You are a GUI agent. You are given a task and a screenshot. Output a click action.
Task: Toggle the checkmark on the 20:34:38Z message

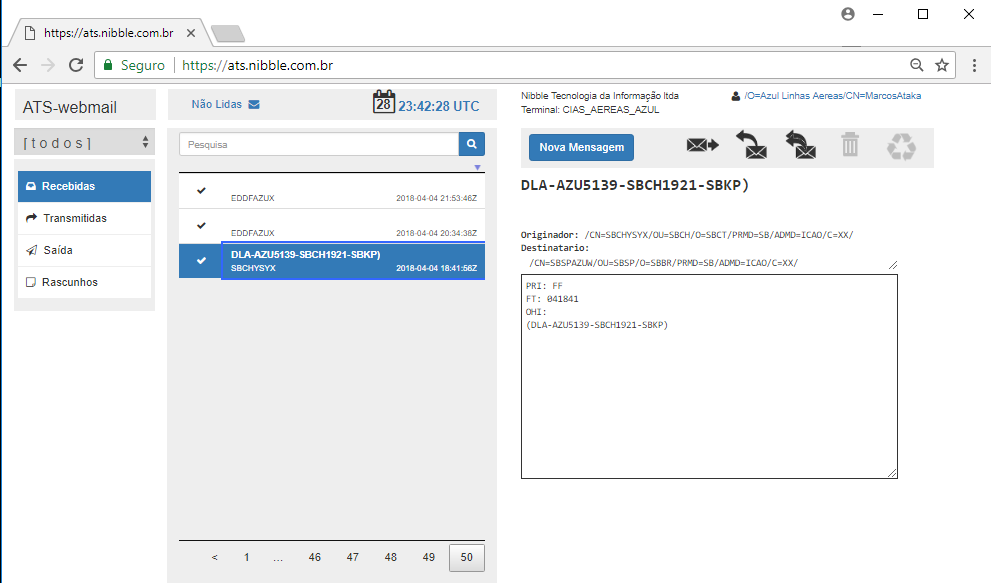[x=201, y=225]
